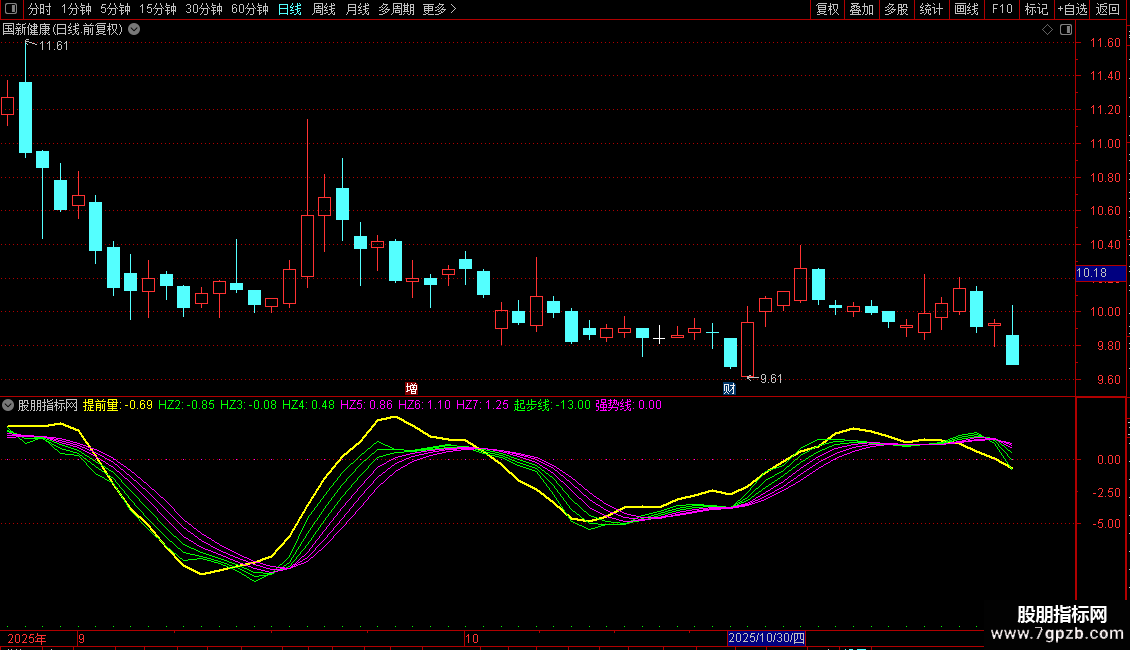Add stock with +自选 button

pyautogui.click(x=1072, y=9)
